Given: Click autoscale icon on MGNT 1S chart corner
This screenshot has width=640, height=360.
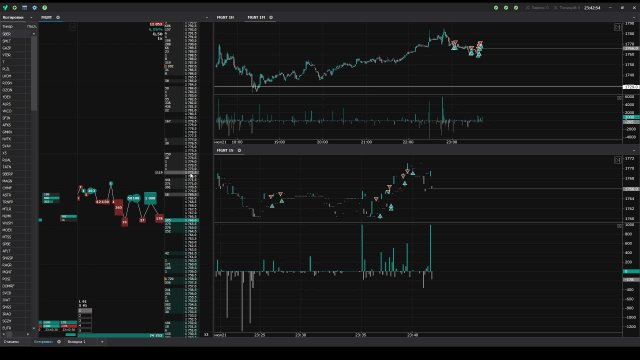Looking at the screenshot, I should [x=618, y=160].
